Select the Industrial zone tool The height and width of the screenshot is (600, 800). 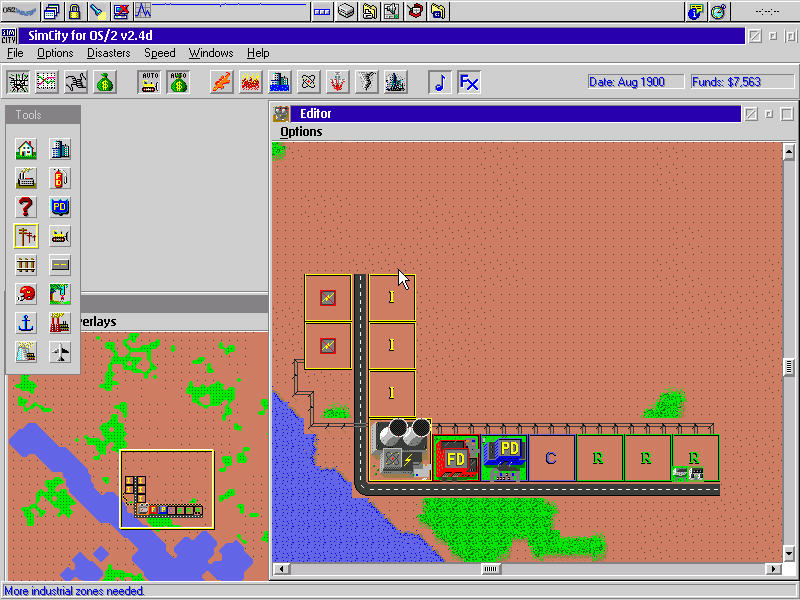(26, 178)
